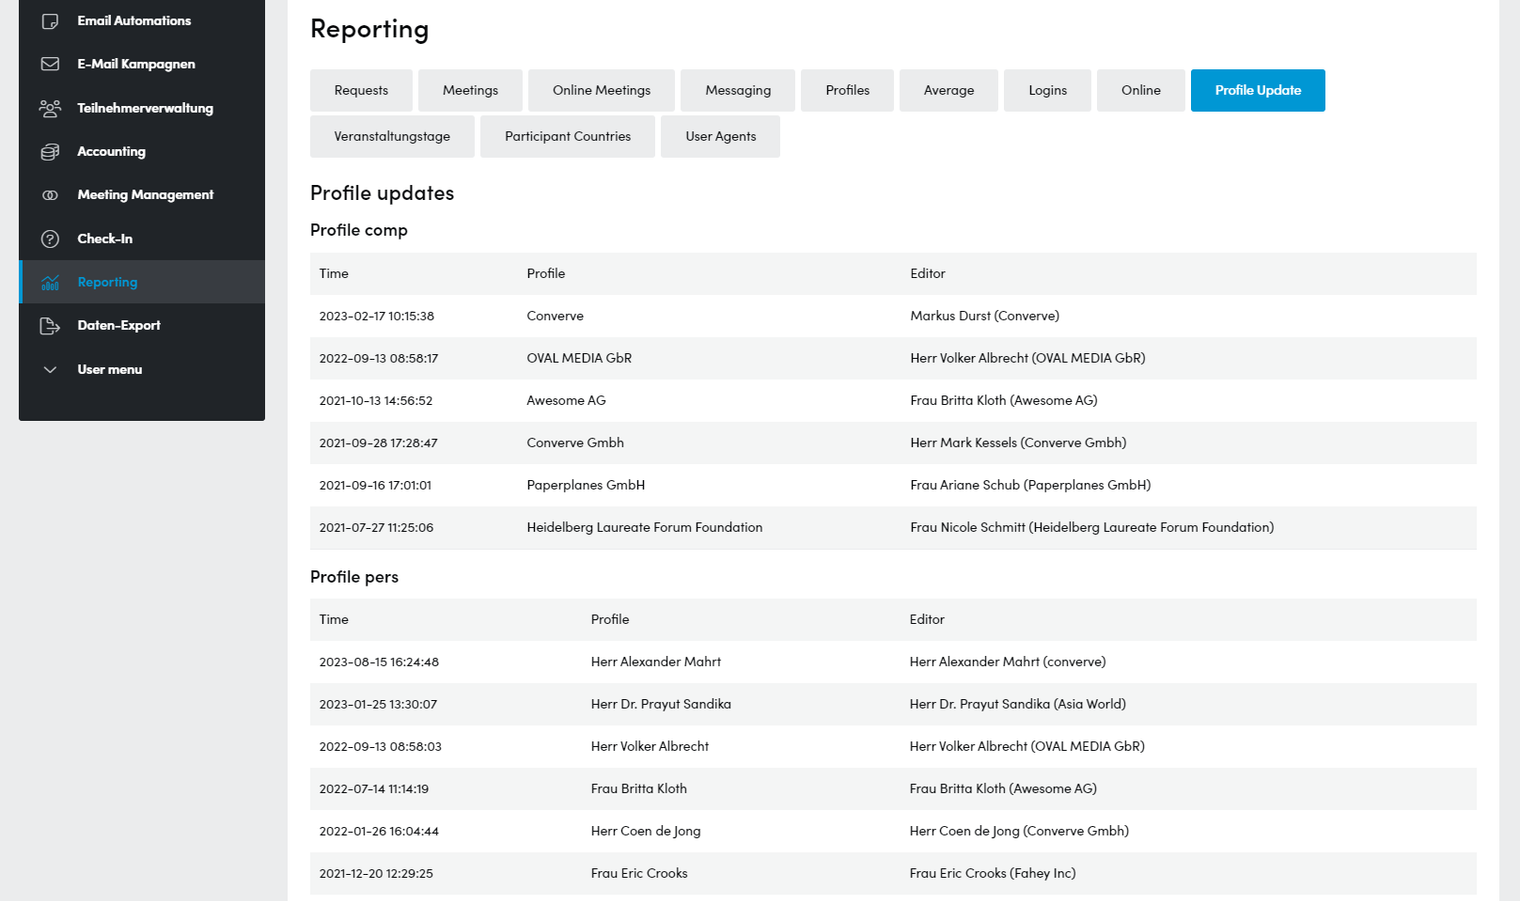Click editor Markus Durst (Converve)

click(x=984, y=316)
